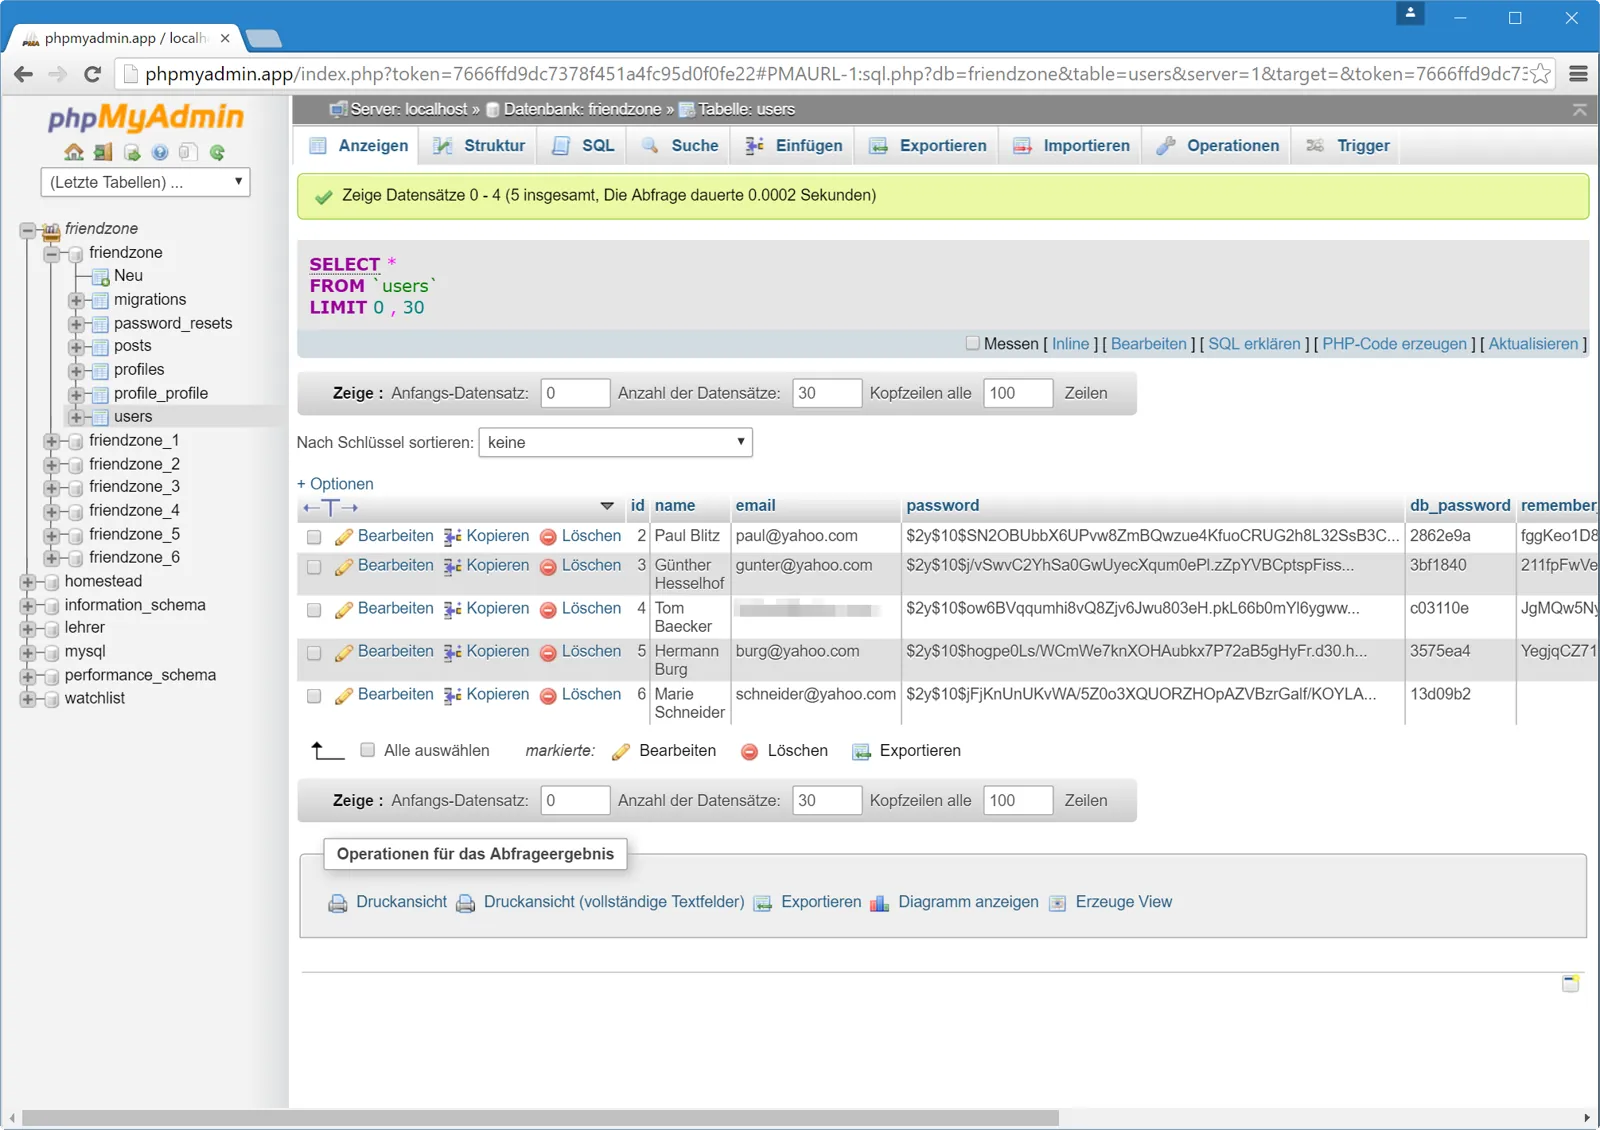The height and width of the screenshot is (1130, 1600).
Task: Click the browser back arrow
Action: pyautogui.click(x=24, y=73)
